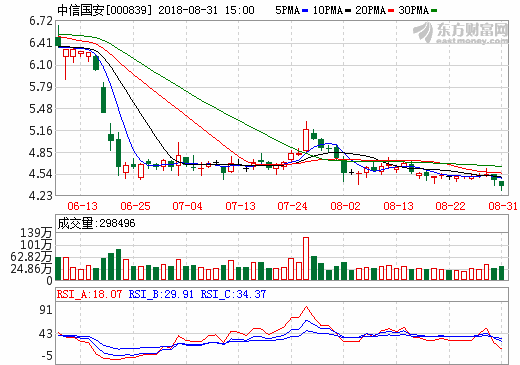Click the 62.82万 volume axis label
520x365 pixels.
31,257
